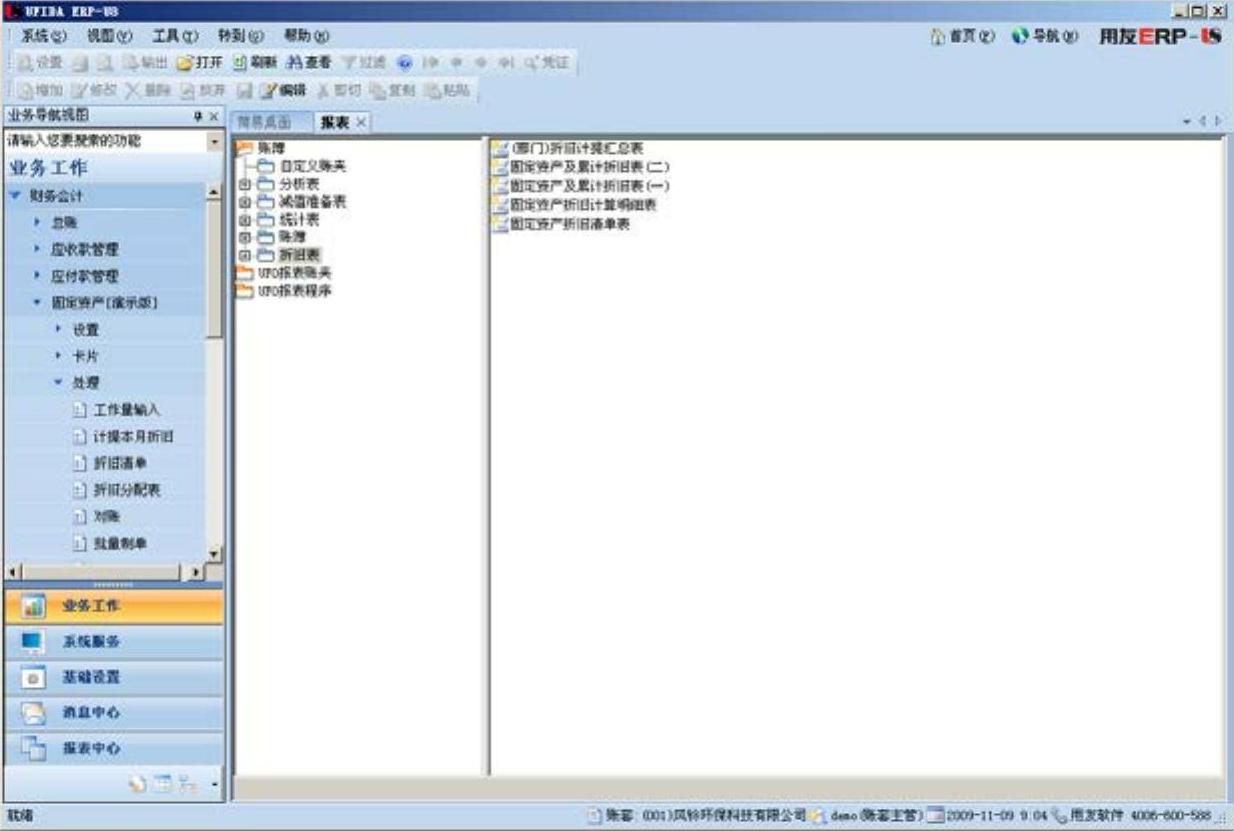Image resolution: width=1234 pixels, height=831 pixels.
Task: Click the 过滤 (Filter) funnel icon
Action: (x=350, y=63)
